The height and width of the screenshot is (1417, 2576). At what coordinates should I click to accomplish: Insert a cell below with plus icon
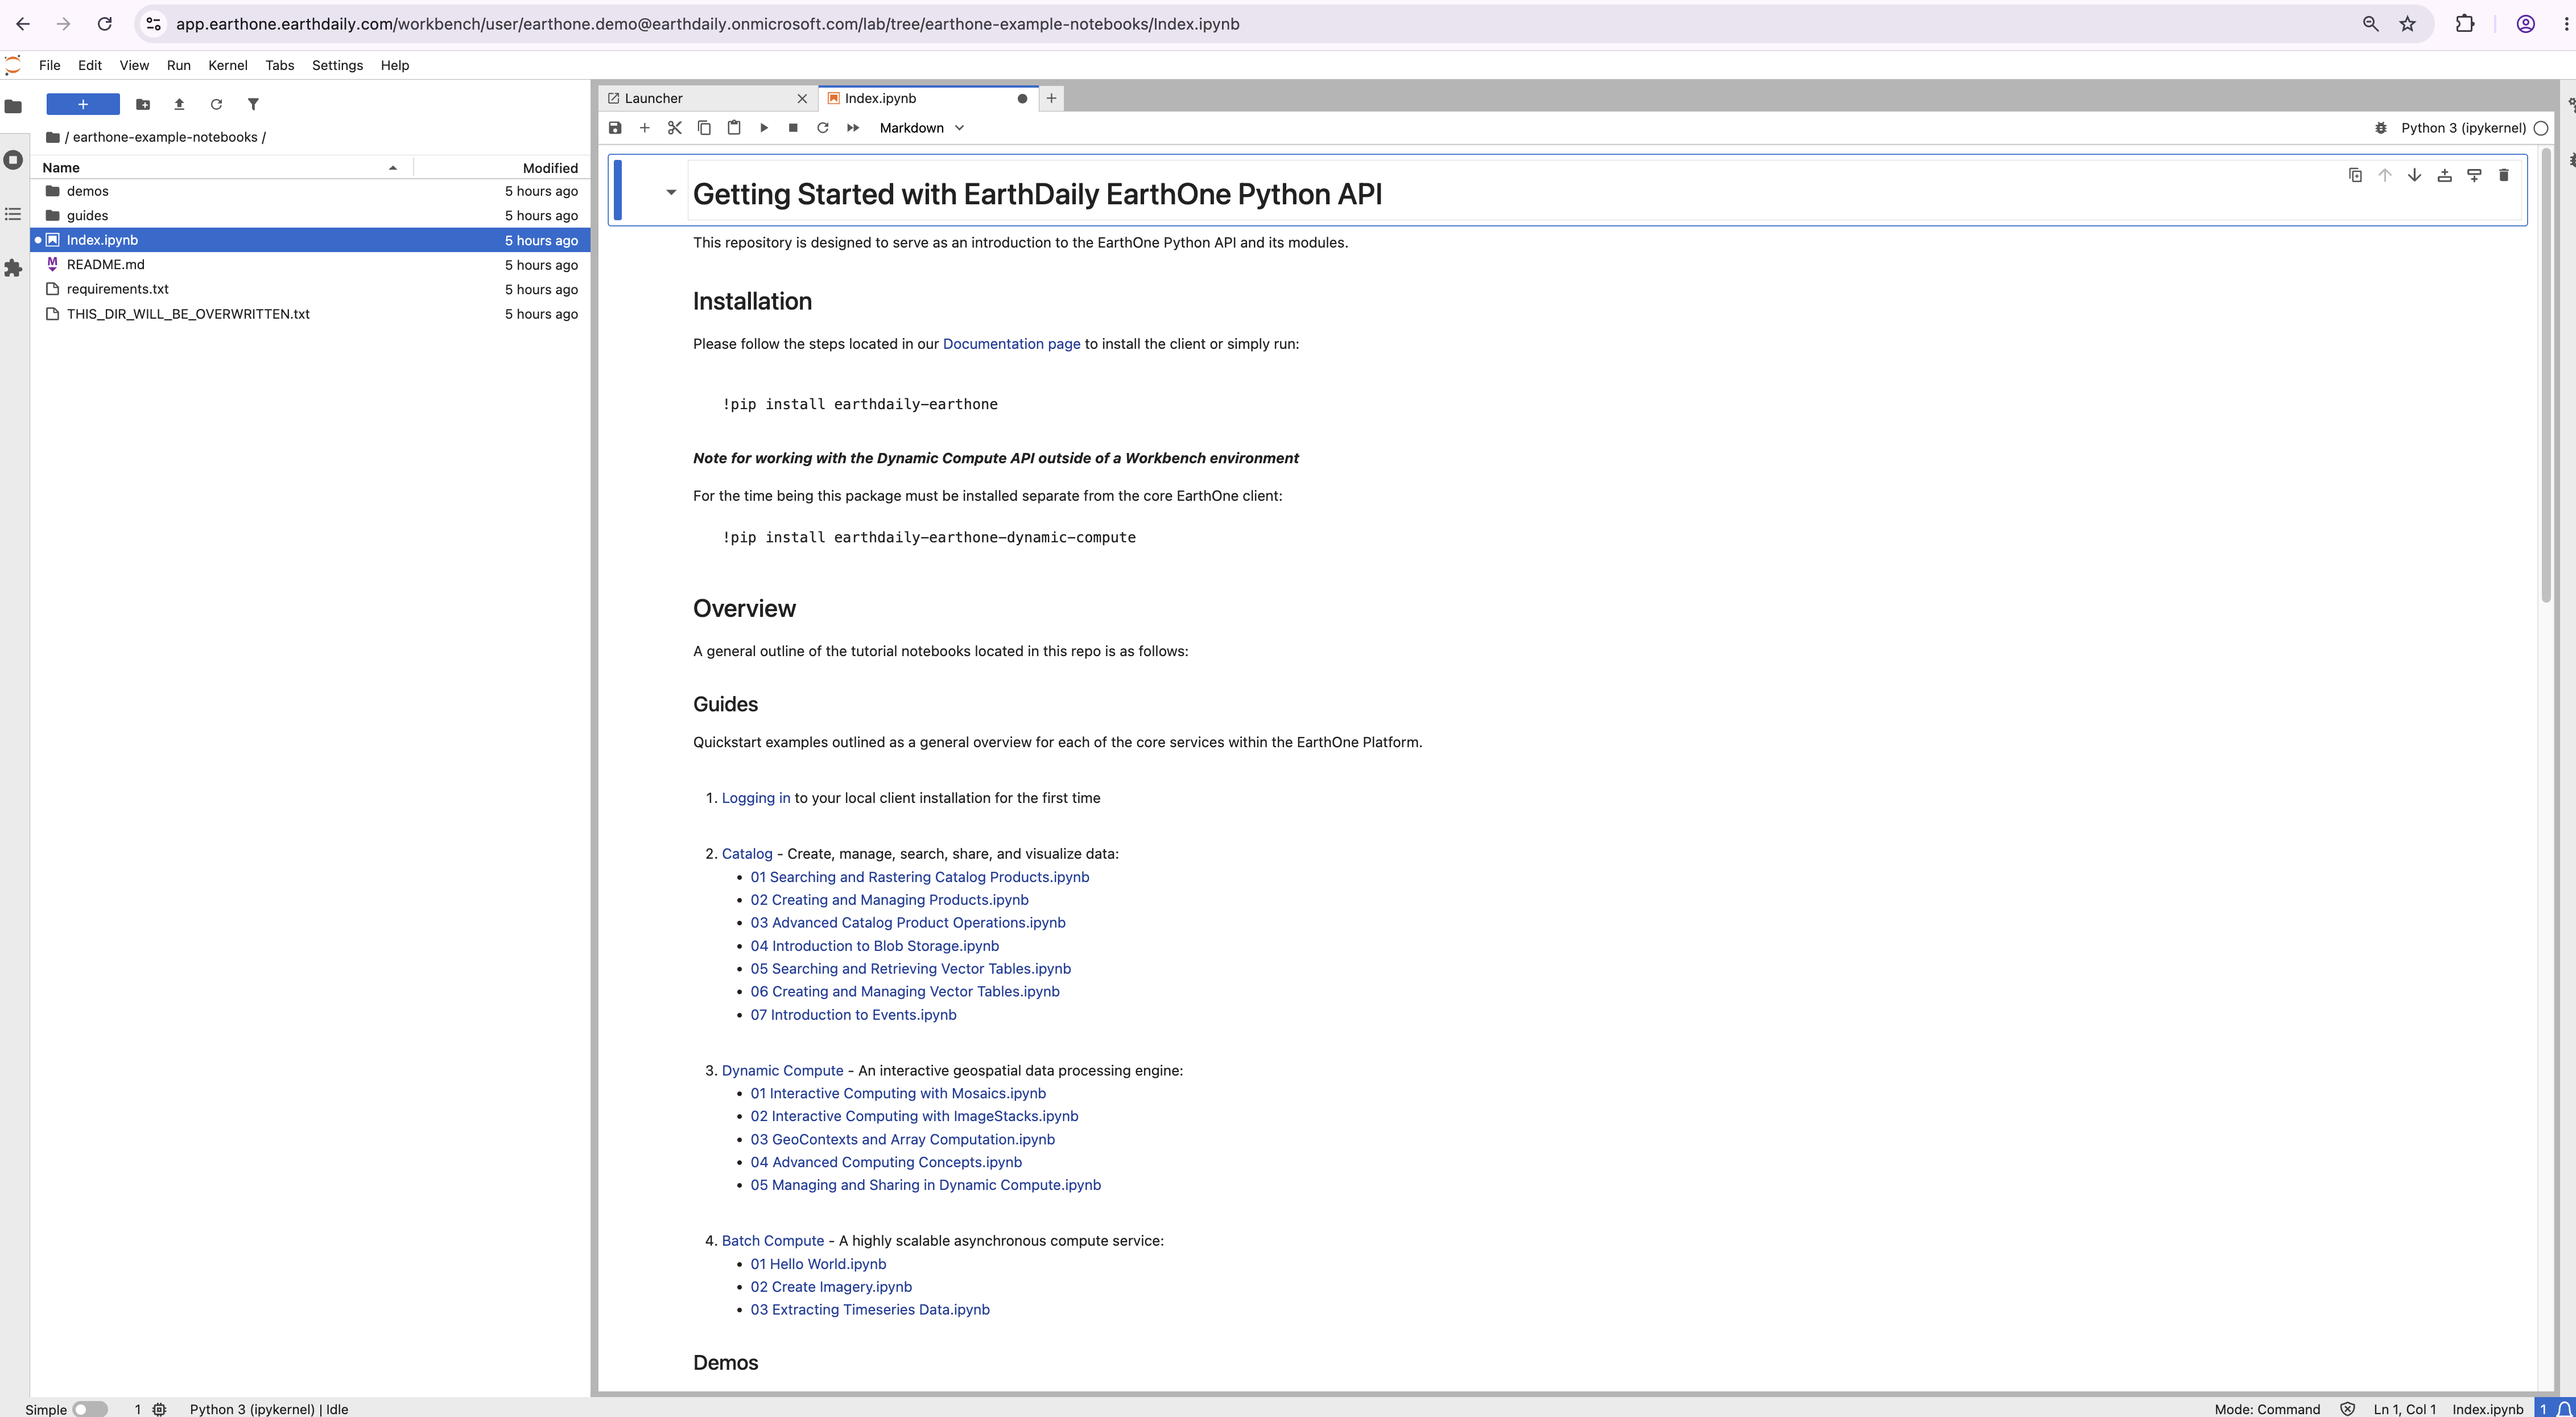[645, 128]
